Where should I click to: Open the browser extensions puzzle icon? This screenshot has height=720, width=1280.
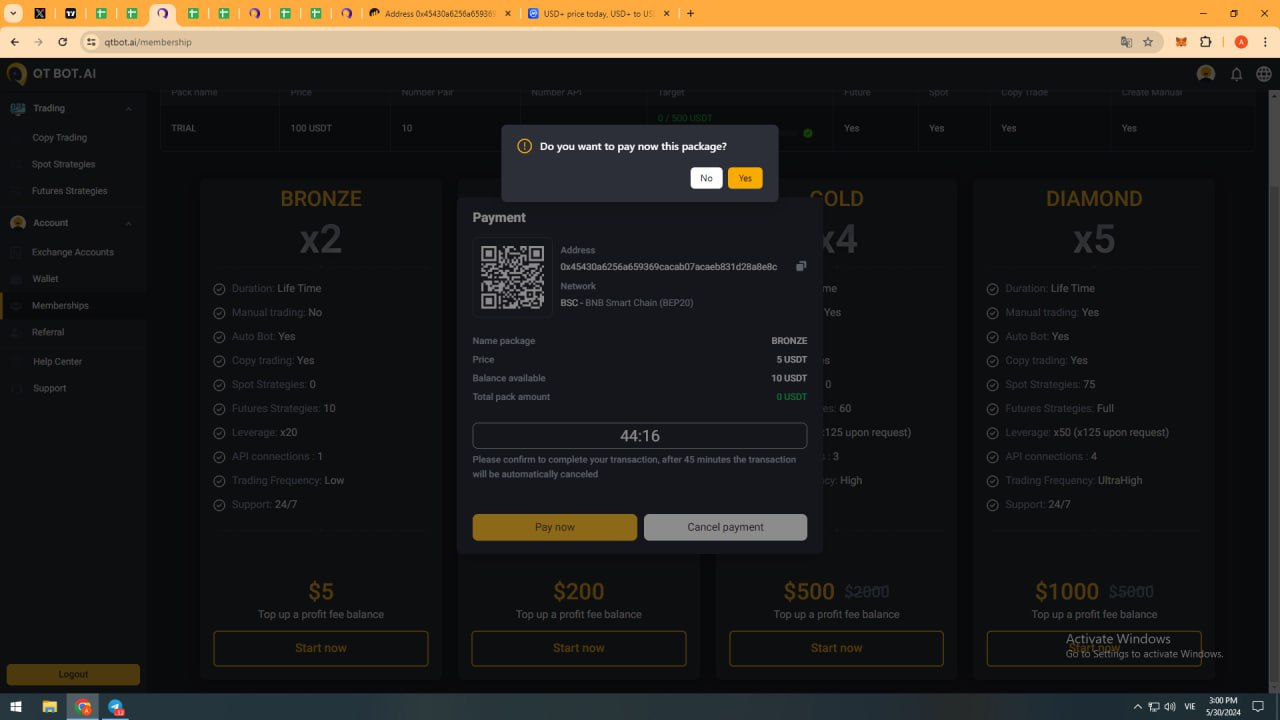(x=1206, y=42)
